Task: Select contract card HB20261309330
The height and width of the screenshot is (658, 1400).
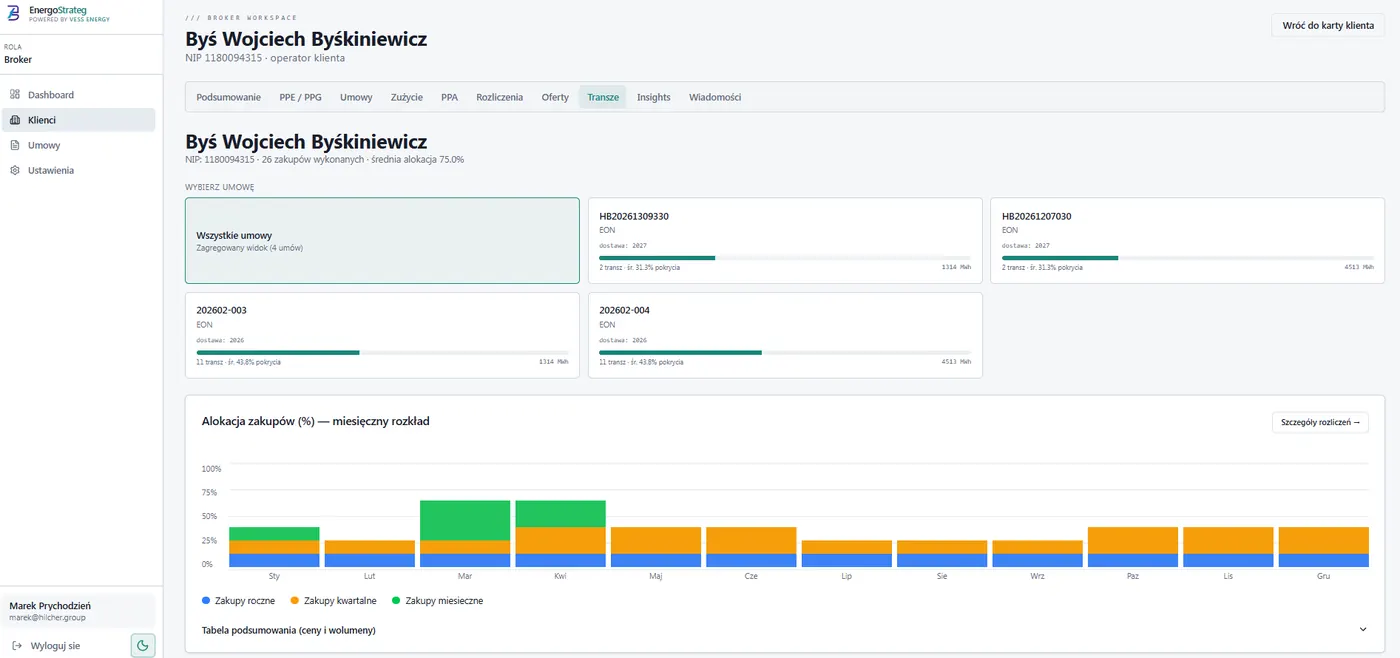Action: (785, 241)
